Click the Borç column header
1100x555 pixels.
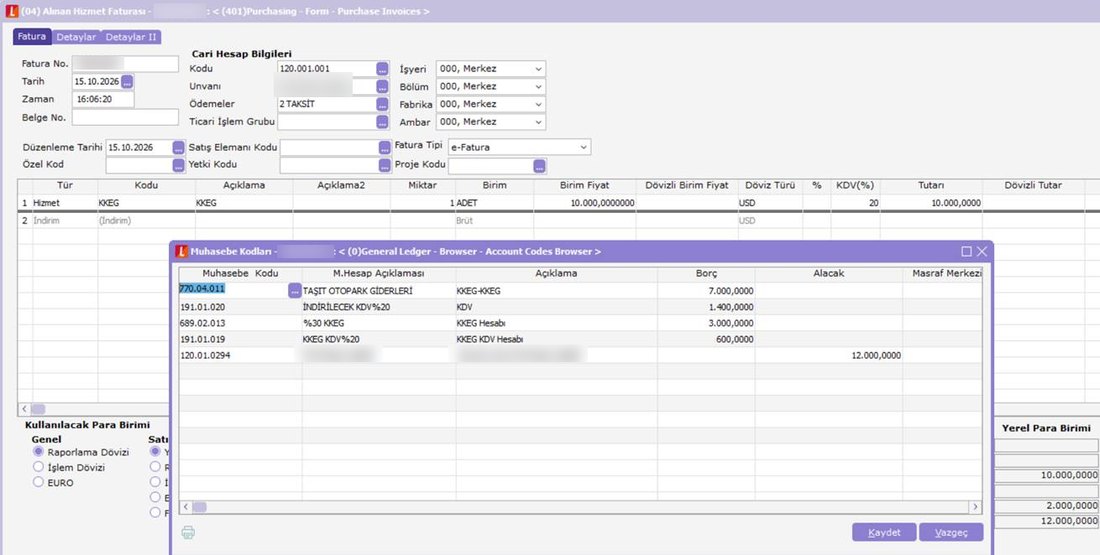pyautogui.click(x=706, y=274)
